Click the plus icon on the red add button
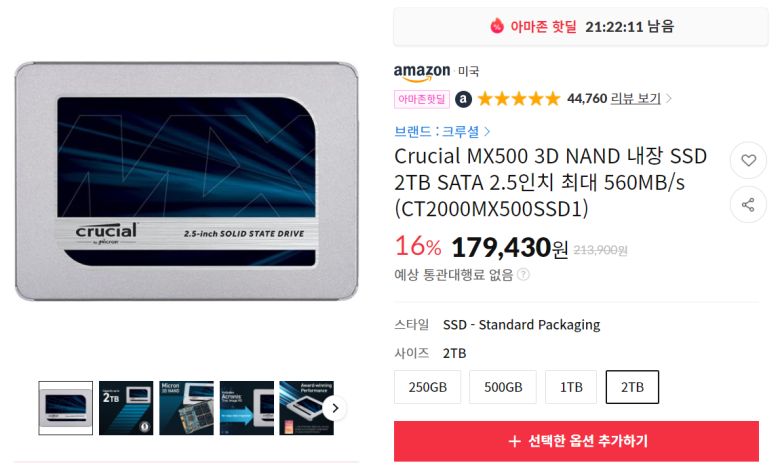The width and height of the screenshot is (780, 463). (x=515, y=441)
